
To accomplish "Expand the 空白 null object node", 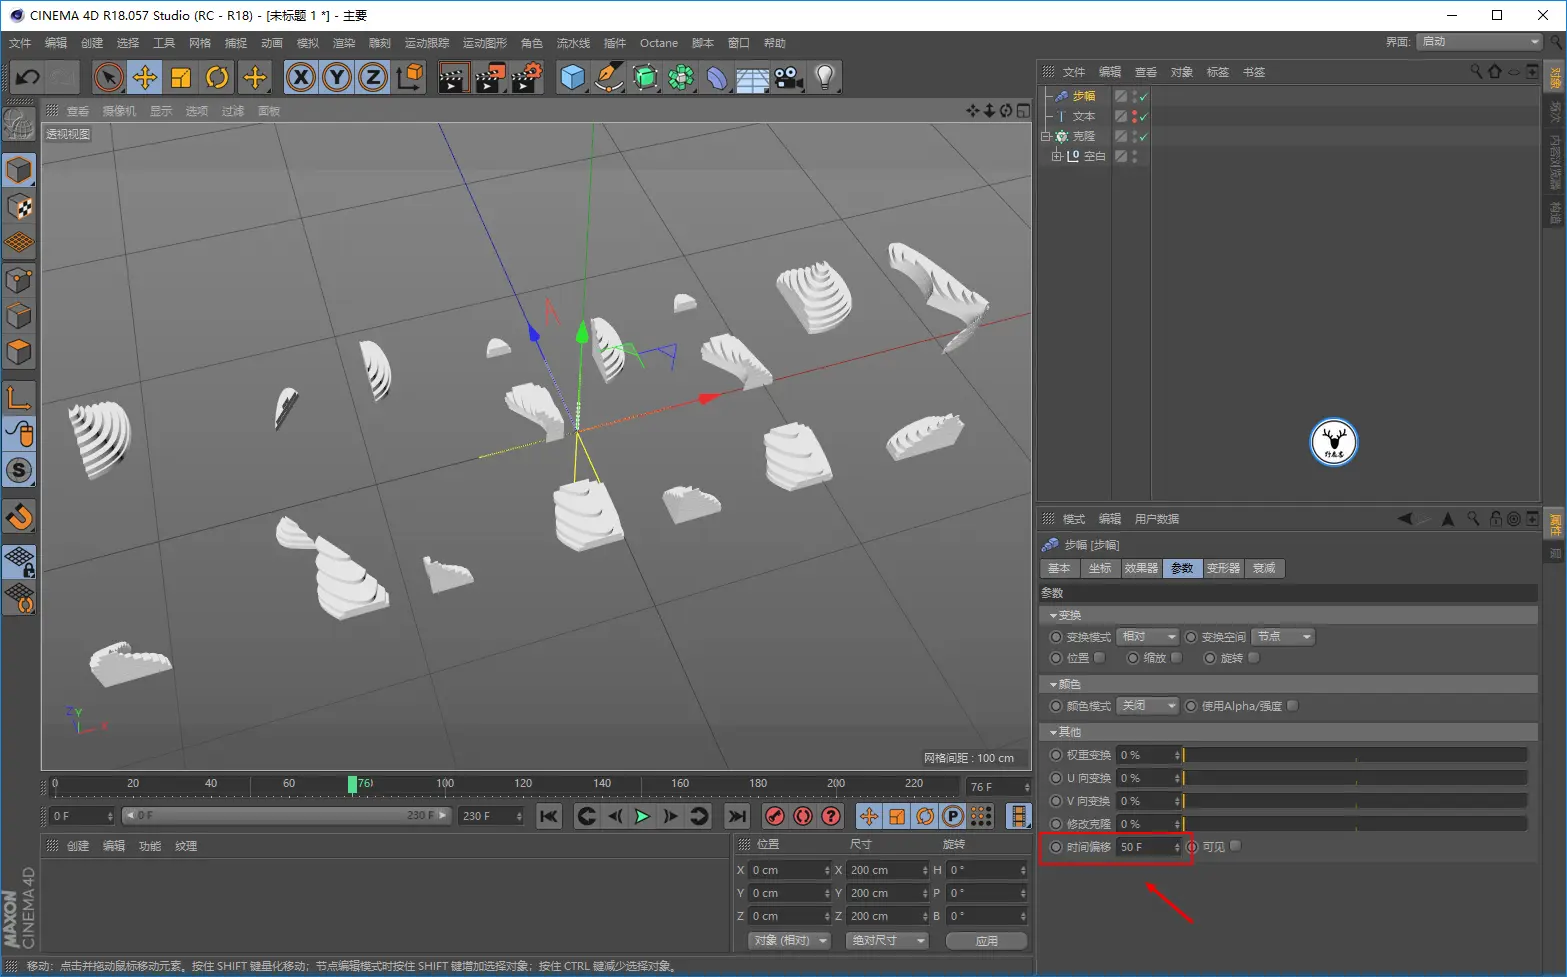I will [1056, 156].
